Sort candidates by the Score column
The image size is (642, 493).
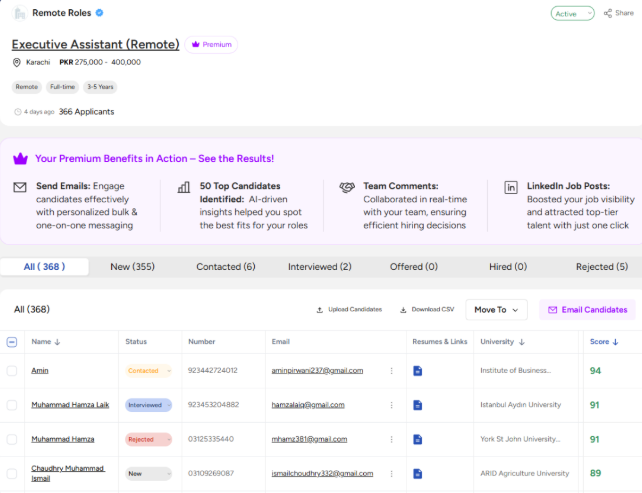[x=603, y=342]
